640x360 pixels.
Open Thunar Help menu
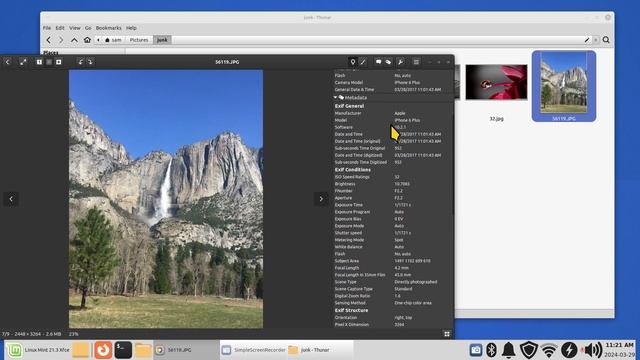coord(131,28)
